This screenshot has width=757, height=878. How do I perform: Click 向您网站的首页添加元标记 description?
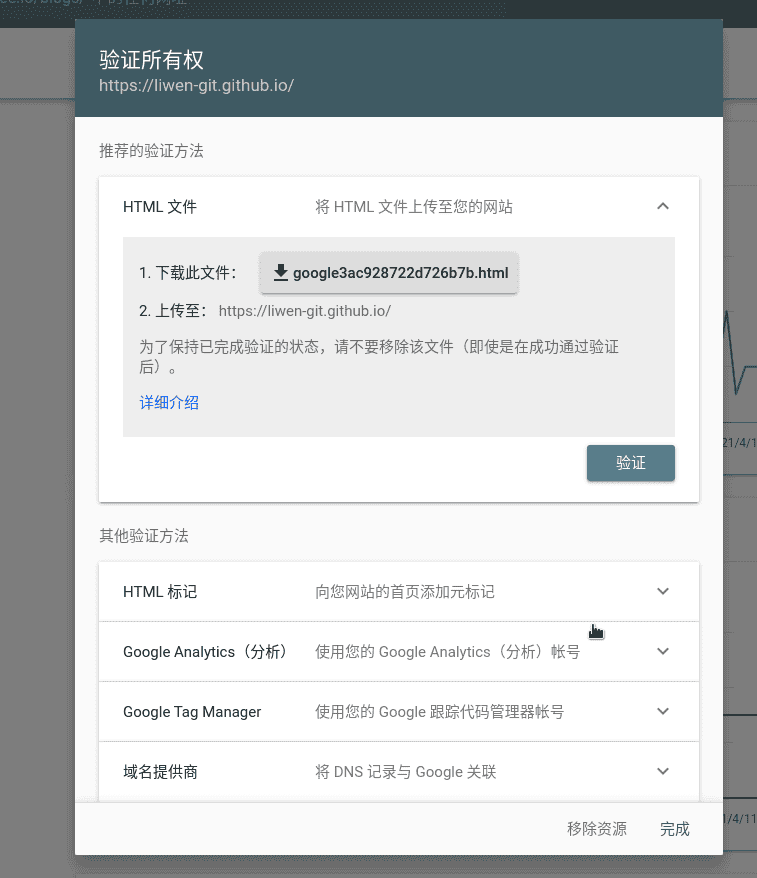point(405,592)
